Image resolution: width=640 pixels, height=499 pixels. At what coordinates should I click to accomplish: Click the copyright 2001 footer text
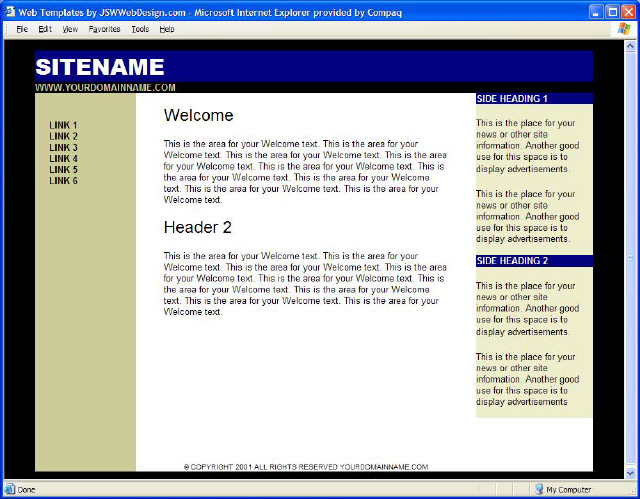[x=306, y=467]
